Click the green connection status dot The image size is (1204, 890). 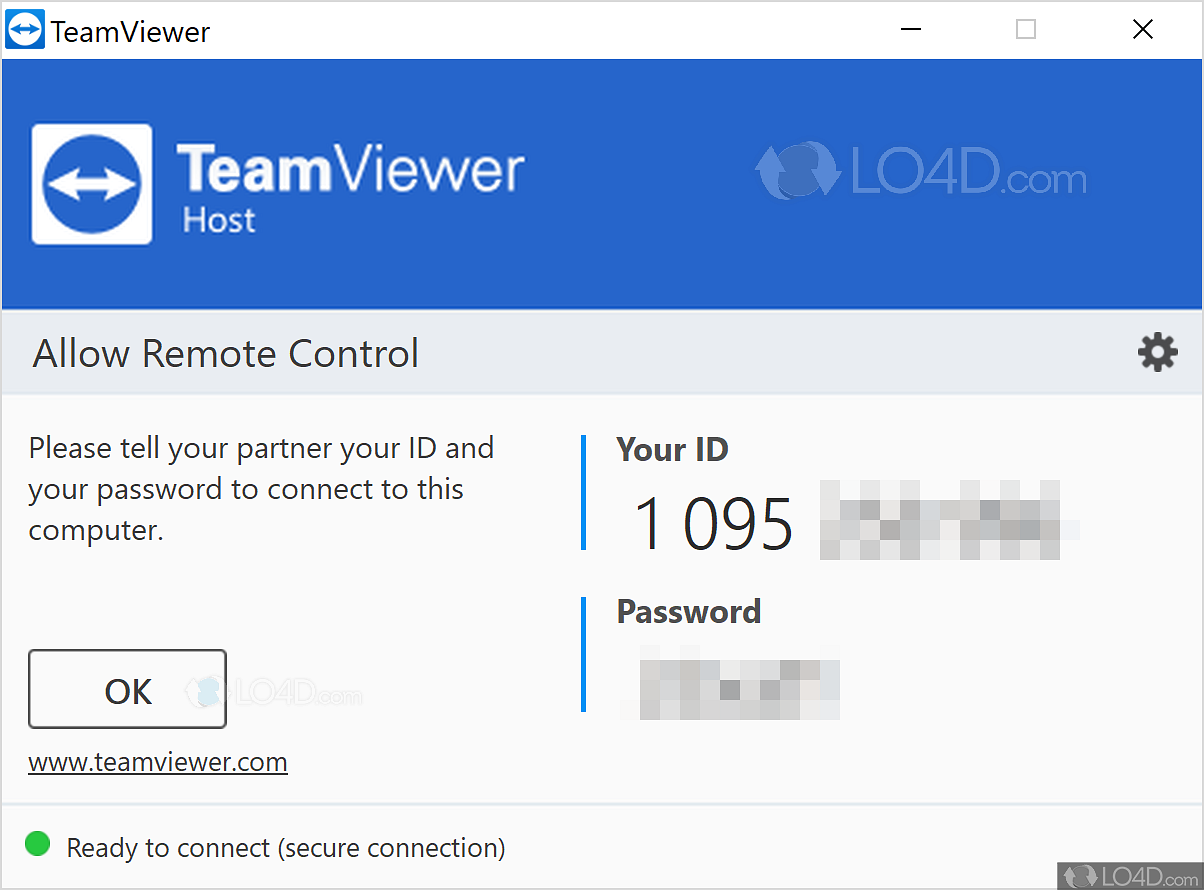click(38, 845)
